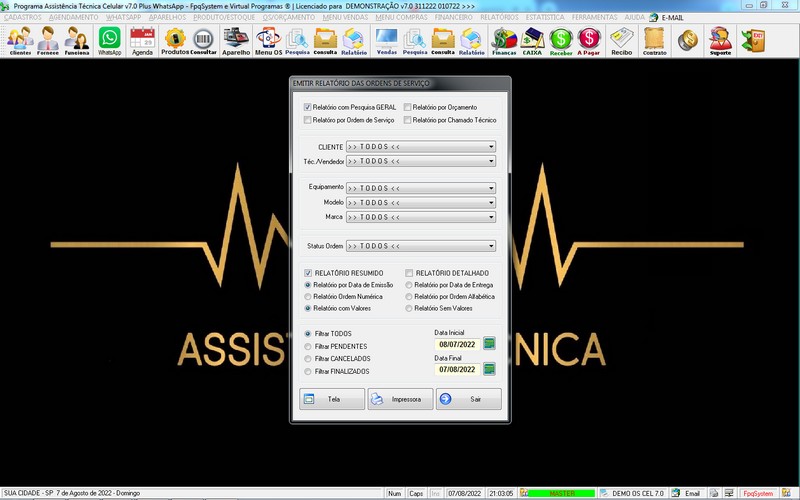Open the FINANCEIRO menu
The height and width of the screenshot is (500, 800).
click(454, 17)
